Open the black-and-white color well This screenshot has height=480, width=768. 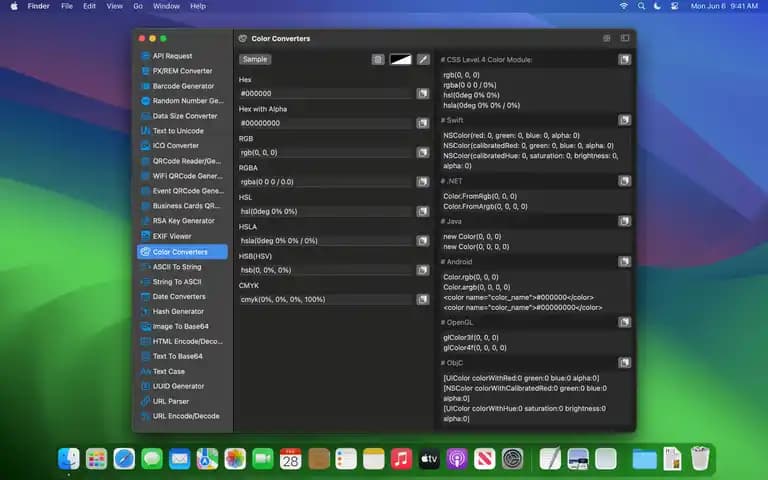[401, 59]
